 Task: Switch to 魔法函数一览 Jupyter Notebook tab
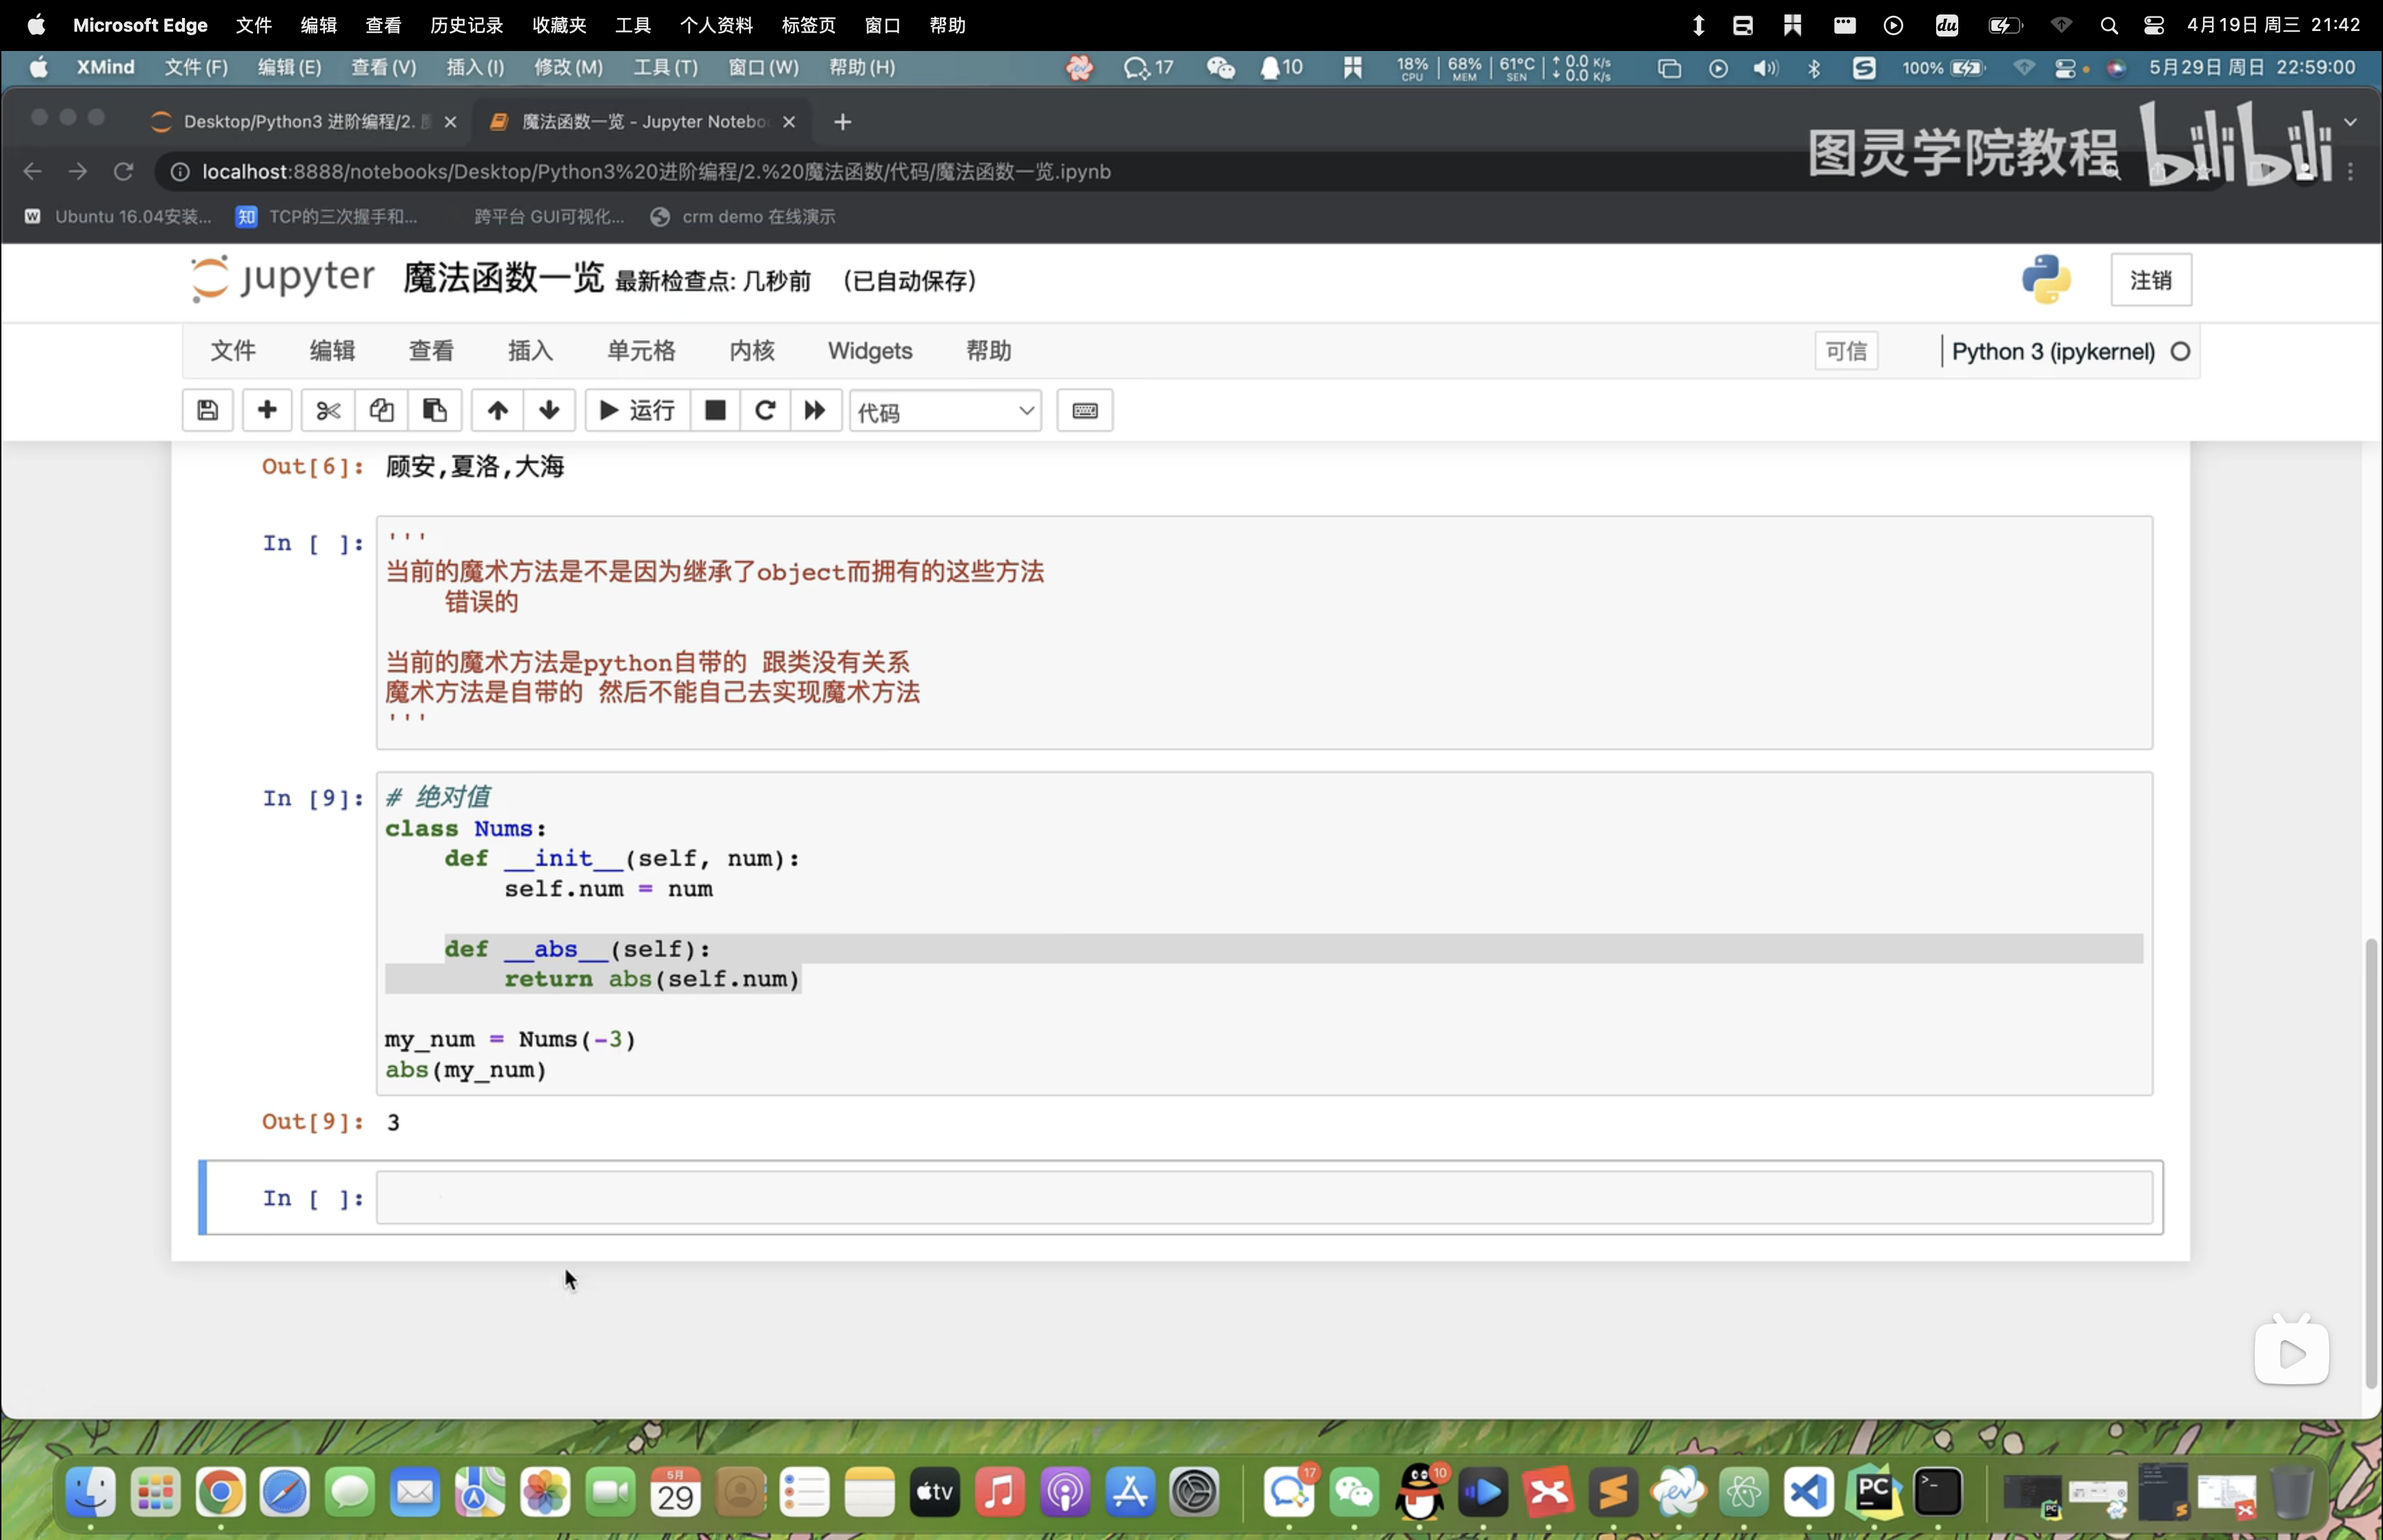click(642, 121)
